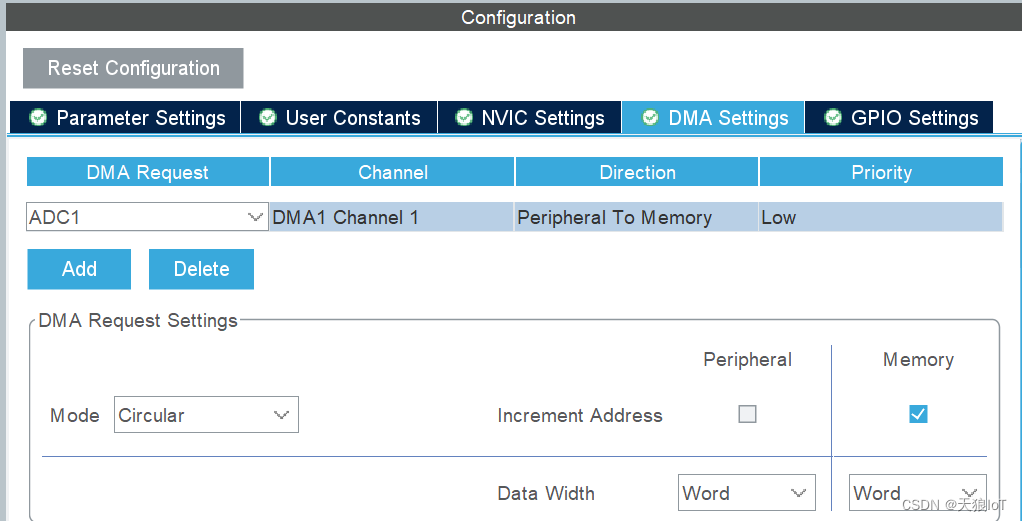Select the DMA1 Channel 1 cell

tap(392, 216)
